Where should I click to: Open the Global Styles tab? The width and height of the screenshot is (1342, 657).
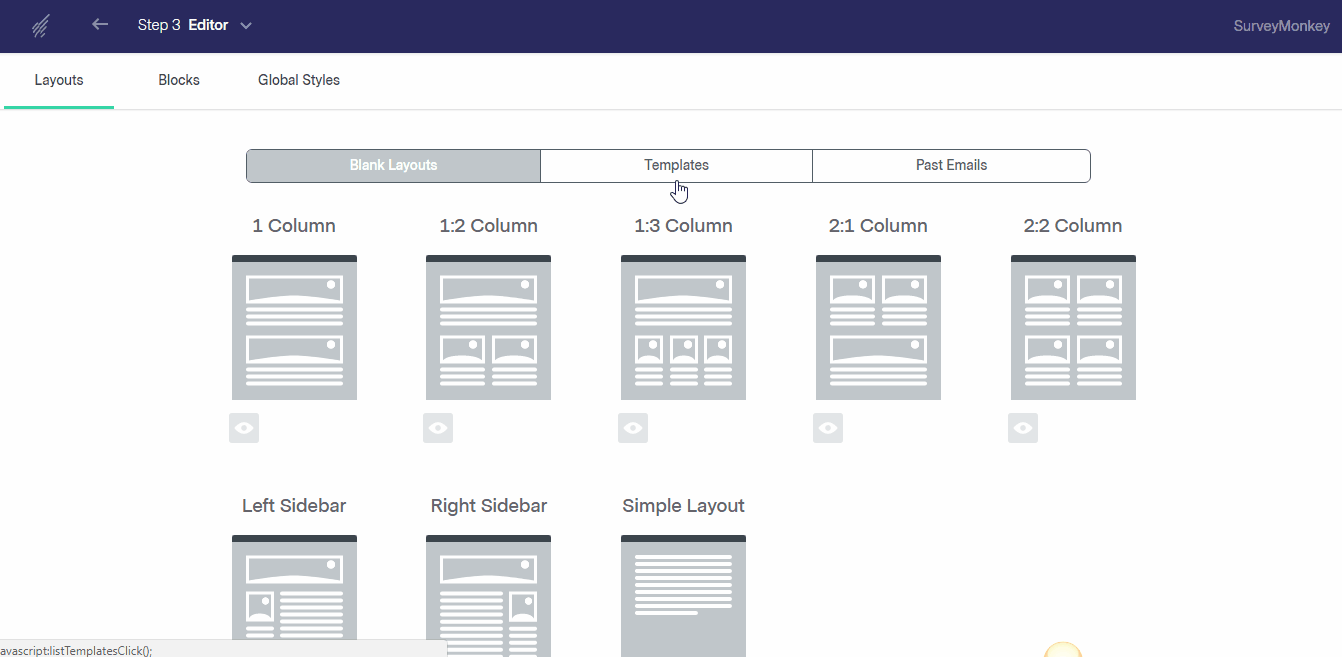pos(299,80)
